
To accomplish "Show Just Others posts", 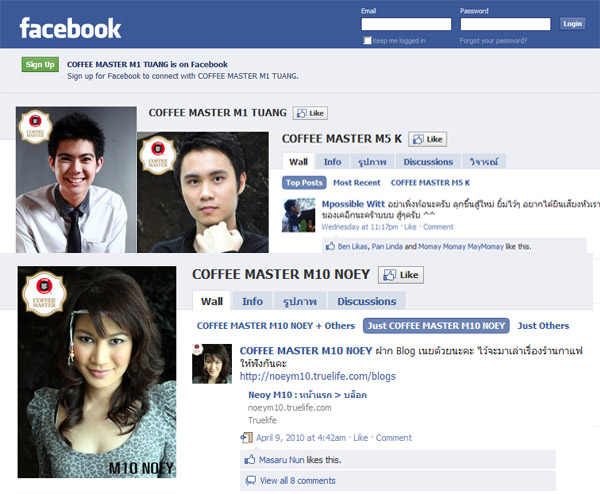I will tap(543, 326).
